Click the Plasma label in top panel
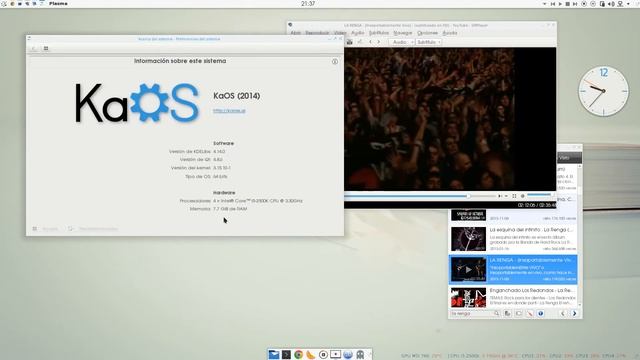640x360 pixels. point(58,3)
